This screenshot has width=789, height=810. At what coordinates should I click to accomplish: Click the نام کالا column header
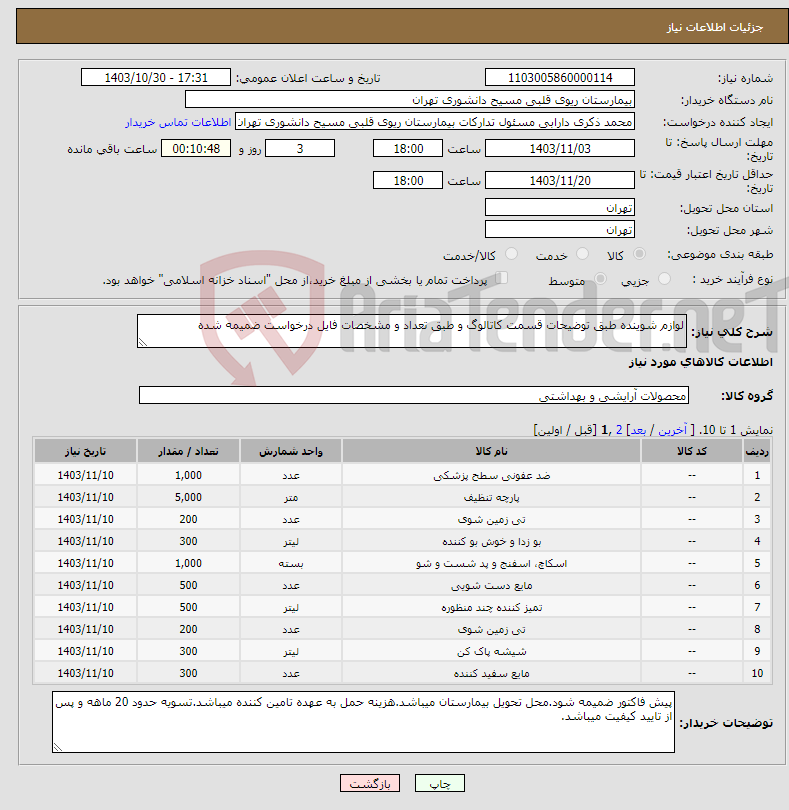[491, 451]
